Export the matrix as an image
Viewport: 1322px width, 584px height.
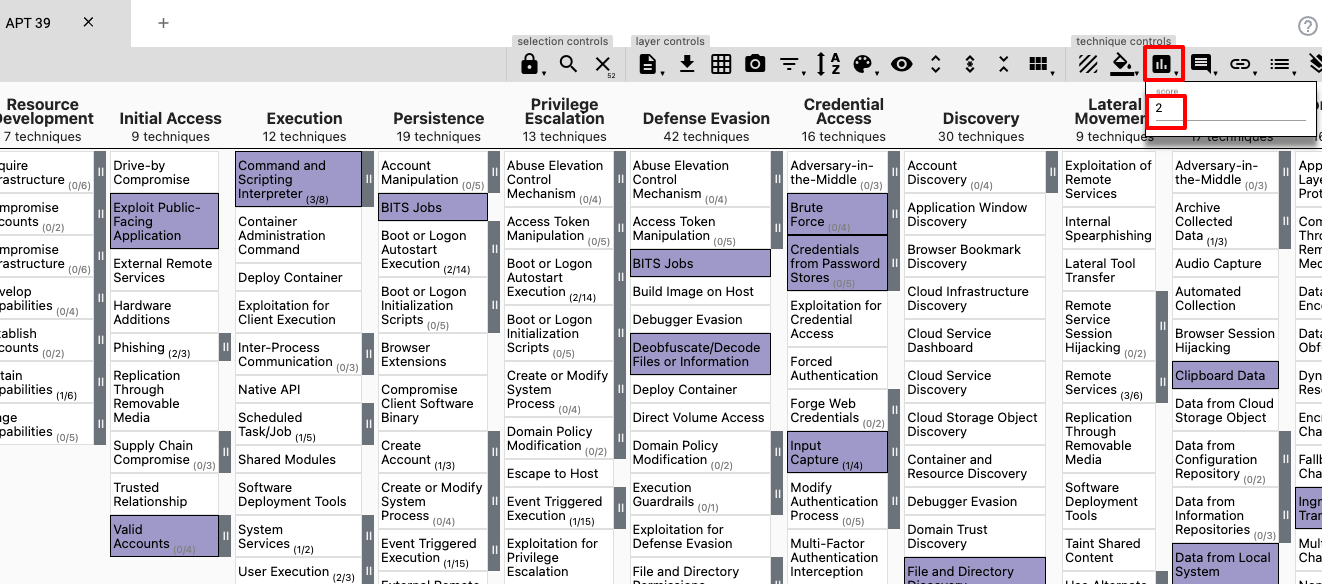(x=755, y=63)
